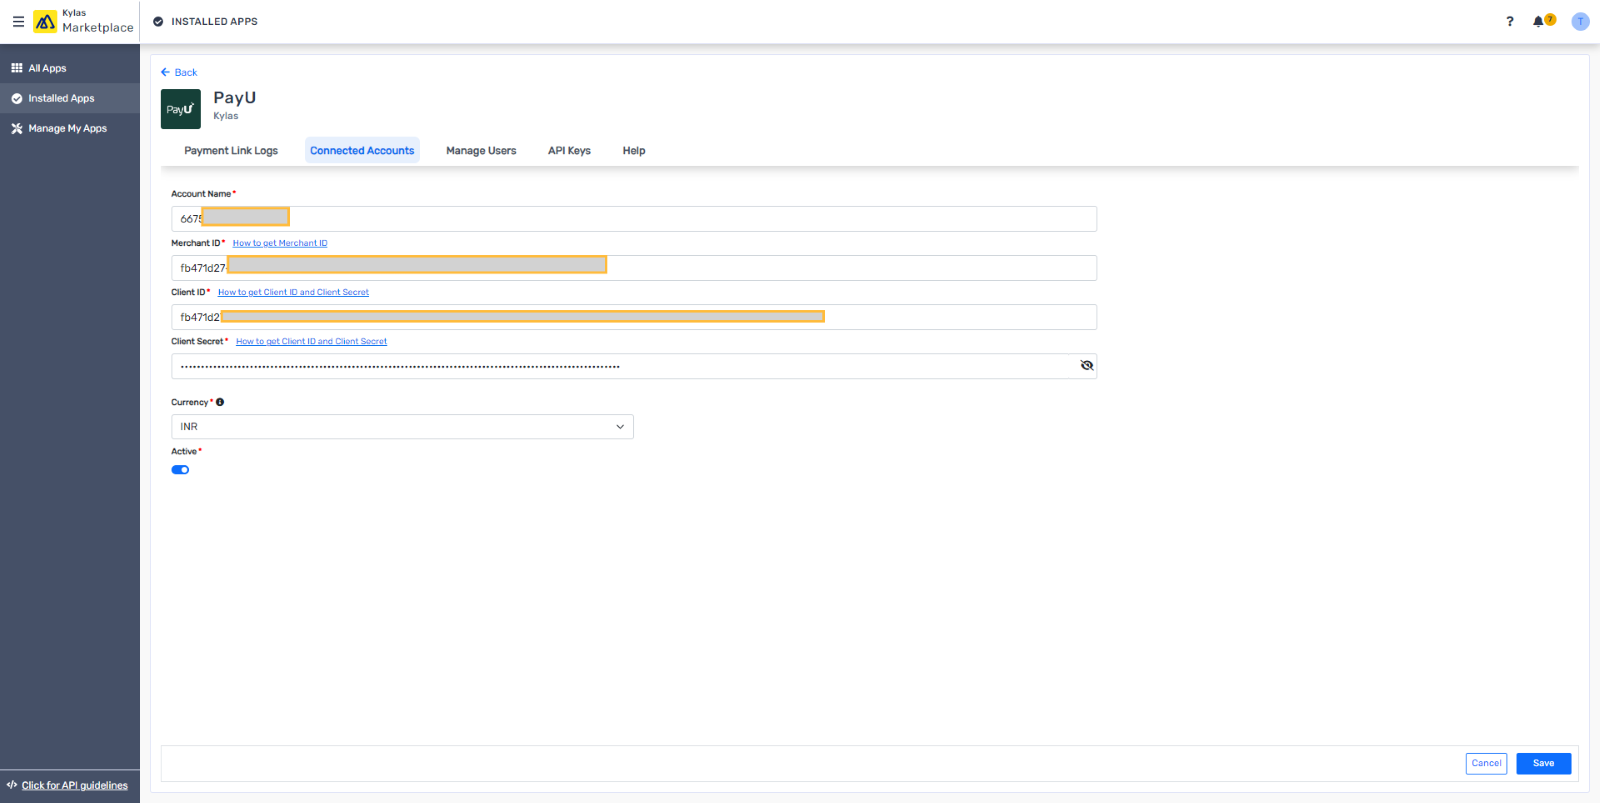Click the Cancel button
The width and height of the screenshot is (1600, 803).
1486,763
